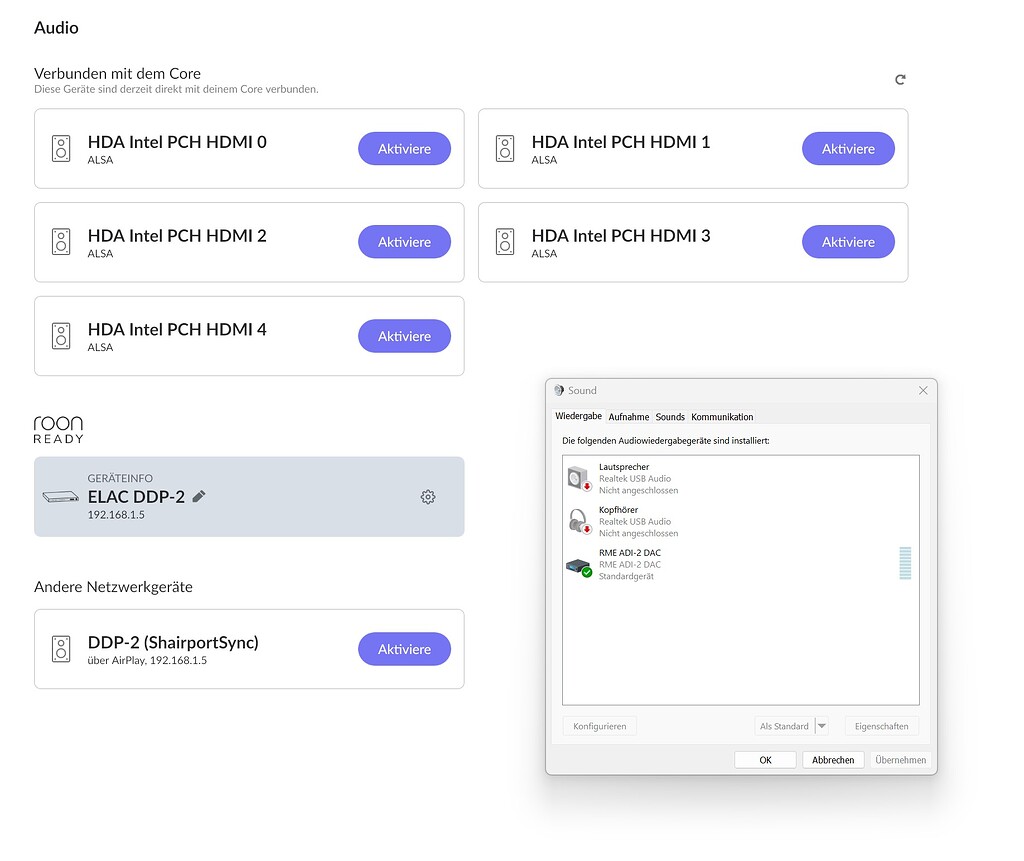Click 'über AirPlay, 192.168.1.5' subtitle

pyautogui.click(x=147, y=660)
